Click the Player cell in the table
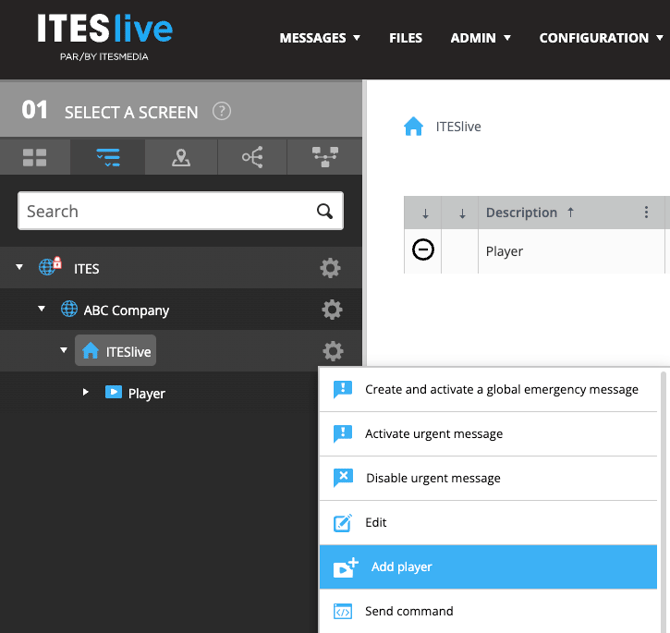 [571, 251]
